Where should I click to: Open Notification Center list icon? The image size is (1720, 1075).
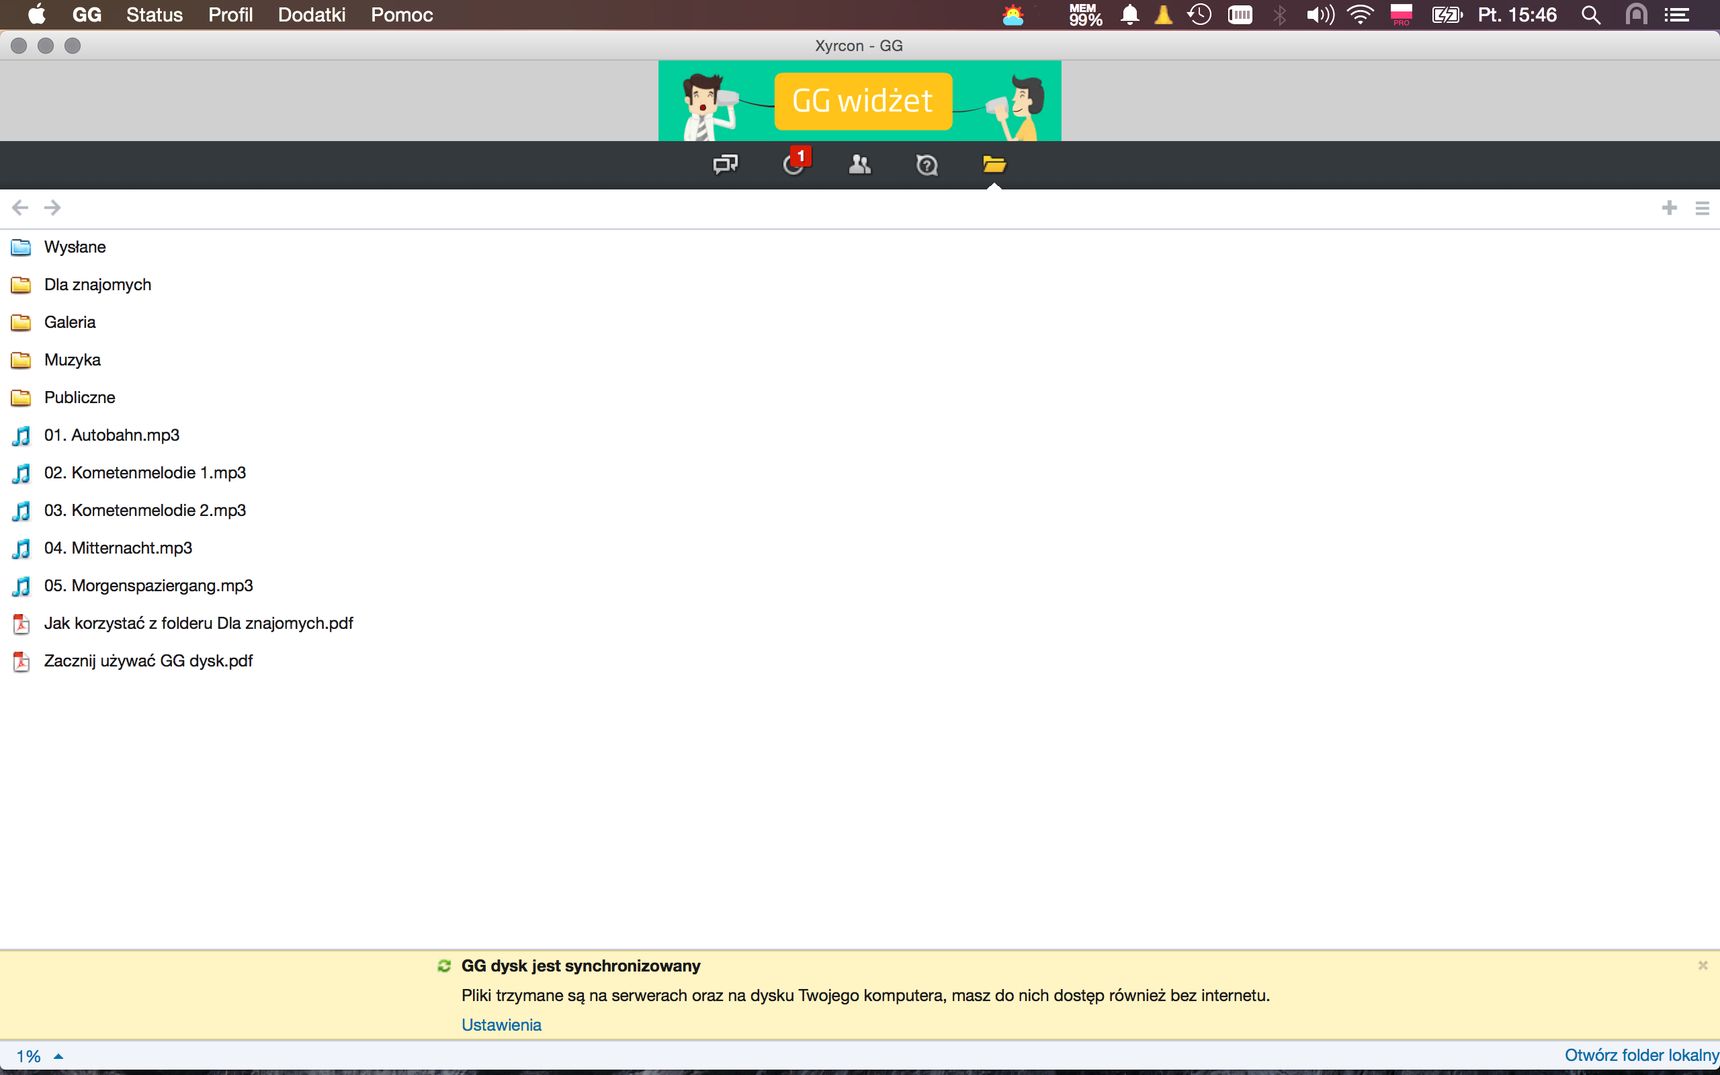click(1677, 15)
